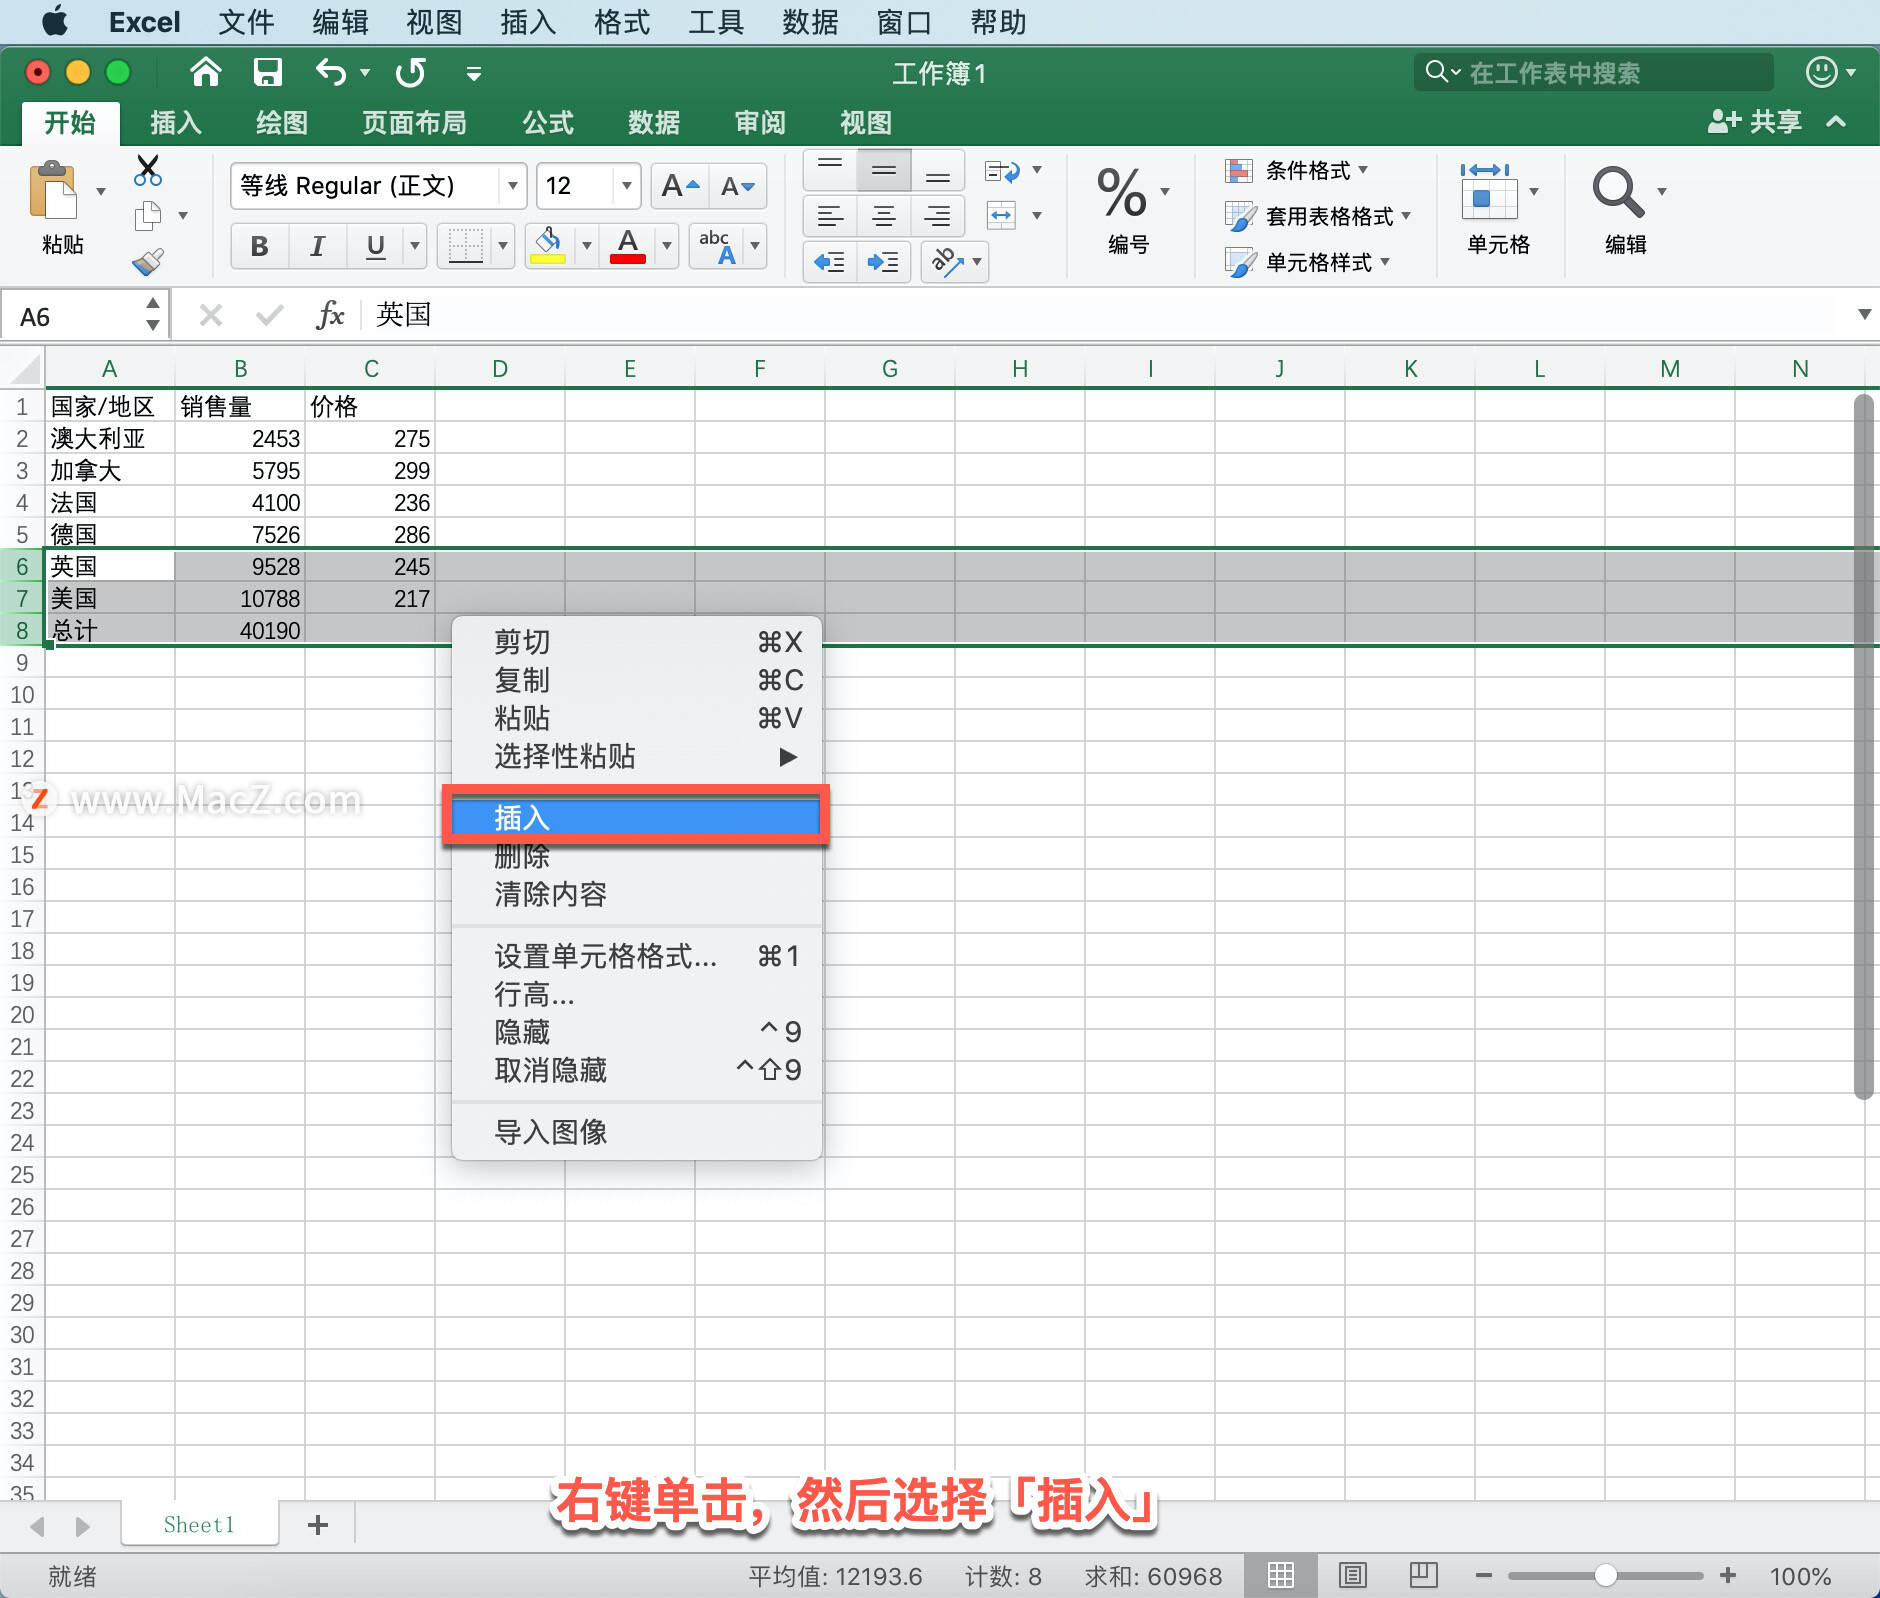The width and height of the screenshot is (1880, 1598).
Task: Open the Name Box dropdown arrow
Action: pyautogui.click(x=151, y=314)
